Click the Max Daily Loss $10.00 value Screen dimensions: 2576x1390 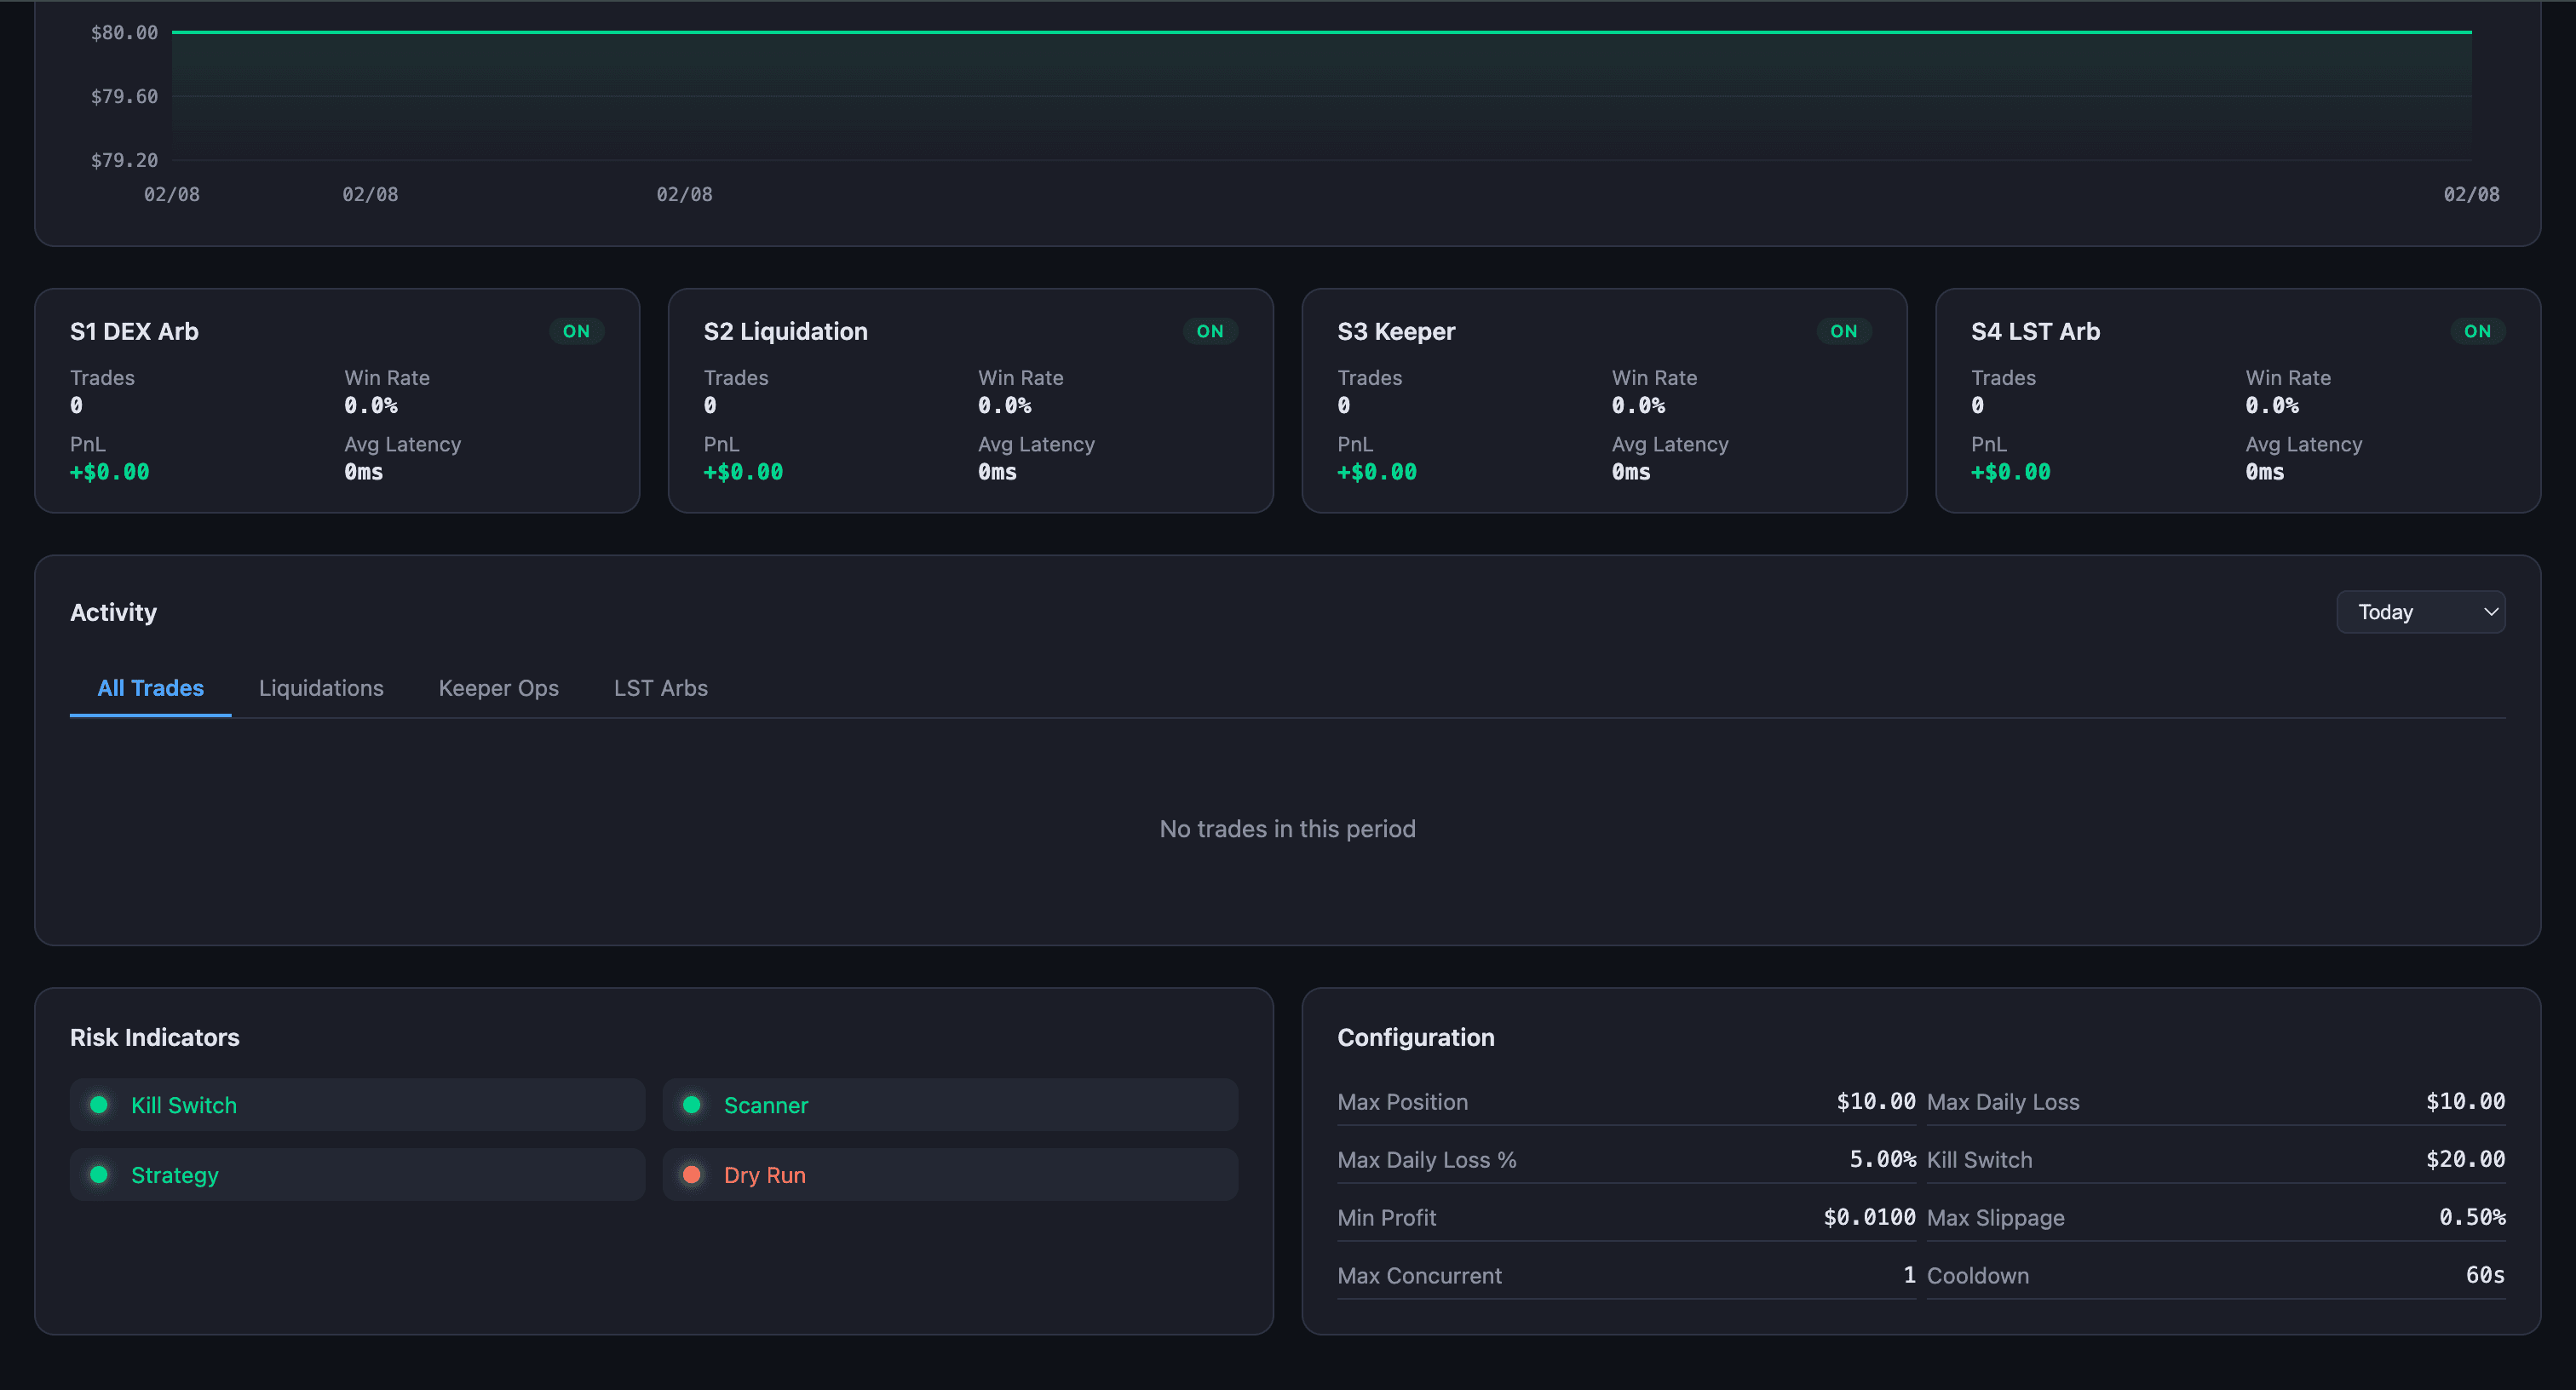(2465, 1101)
